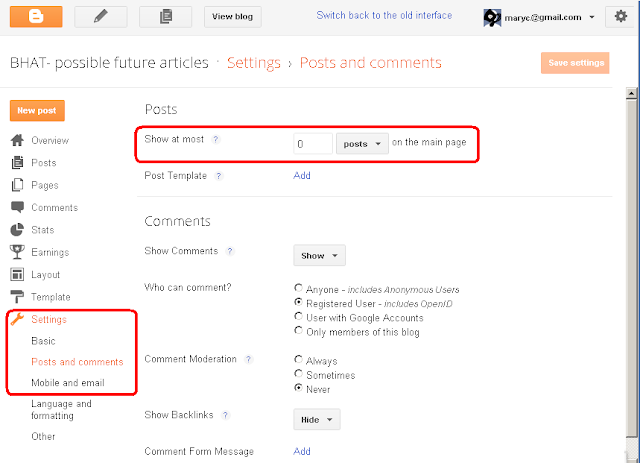The height and width of the screenshot is (463, 640).
Task: Open Template in the sidebar
Action: (51, 297)
